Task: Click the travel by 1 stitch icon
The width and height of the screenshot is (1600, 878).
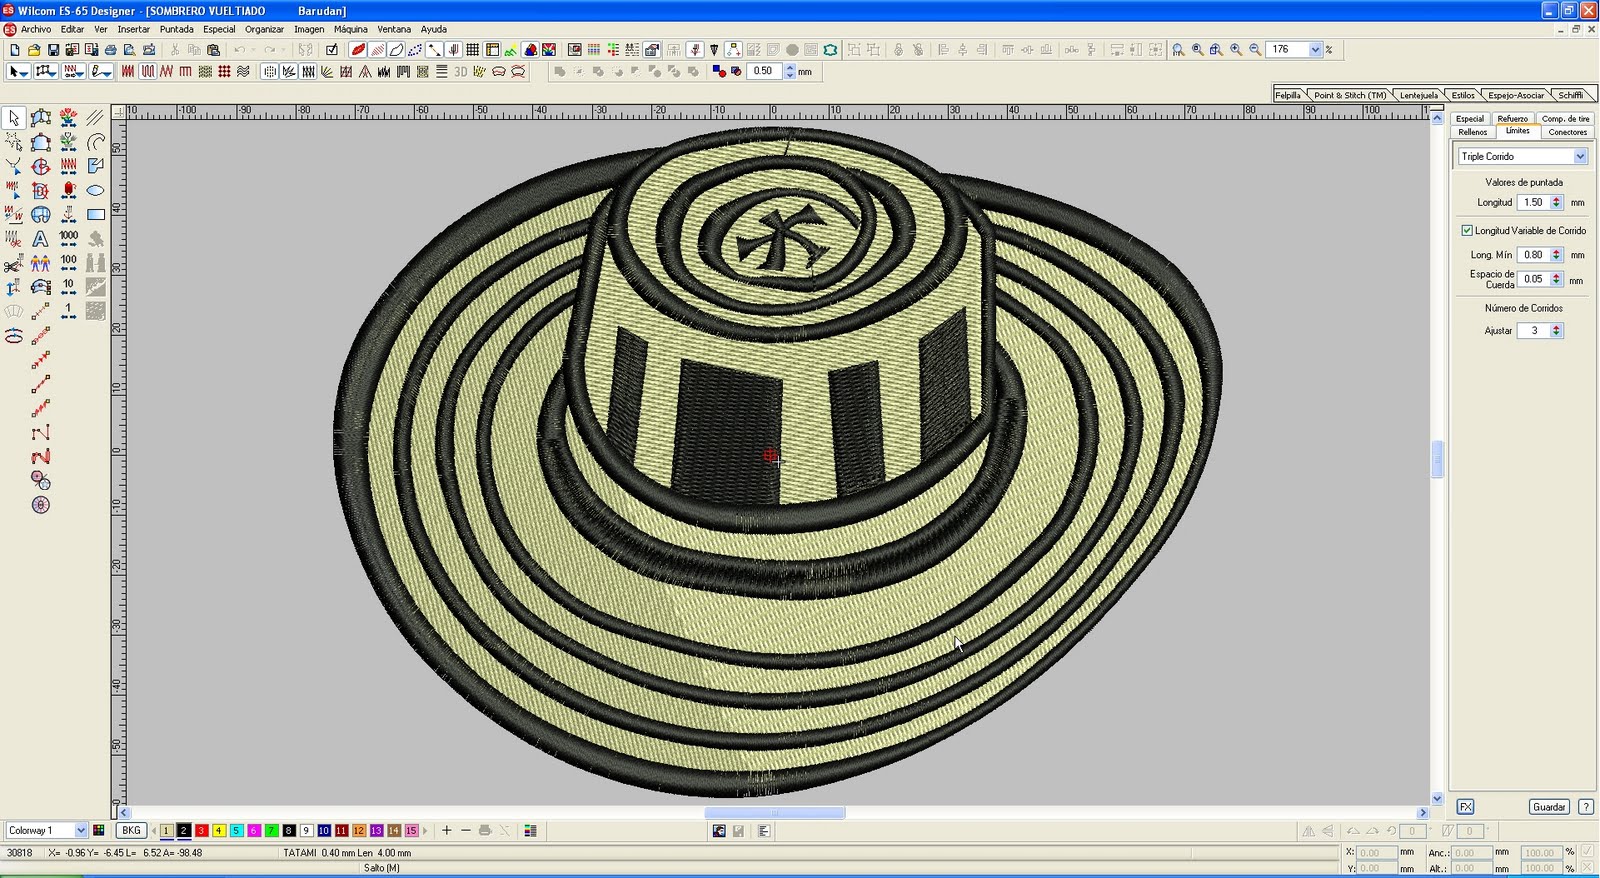Action: [x=68, y=311]
